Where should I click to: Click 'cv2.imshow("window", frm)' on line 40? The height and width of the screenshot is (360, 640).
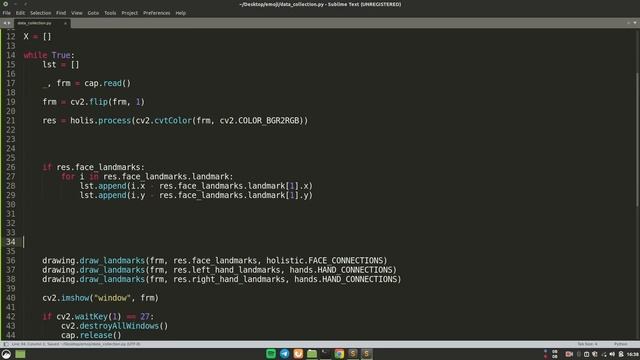tap(100, 298)
